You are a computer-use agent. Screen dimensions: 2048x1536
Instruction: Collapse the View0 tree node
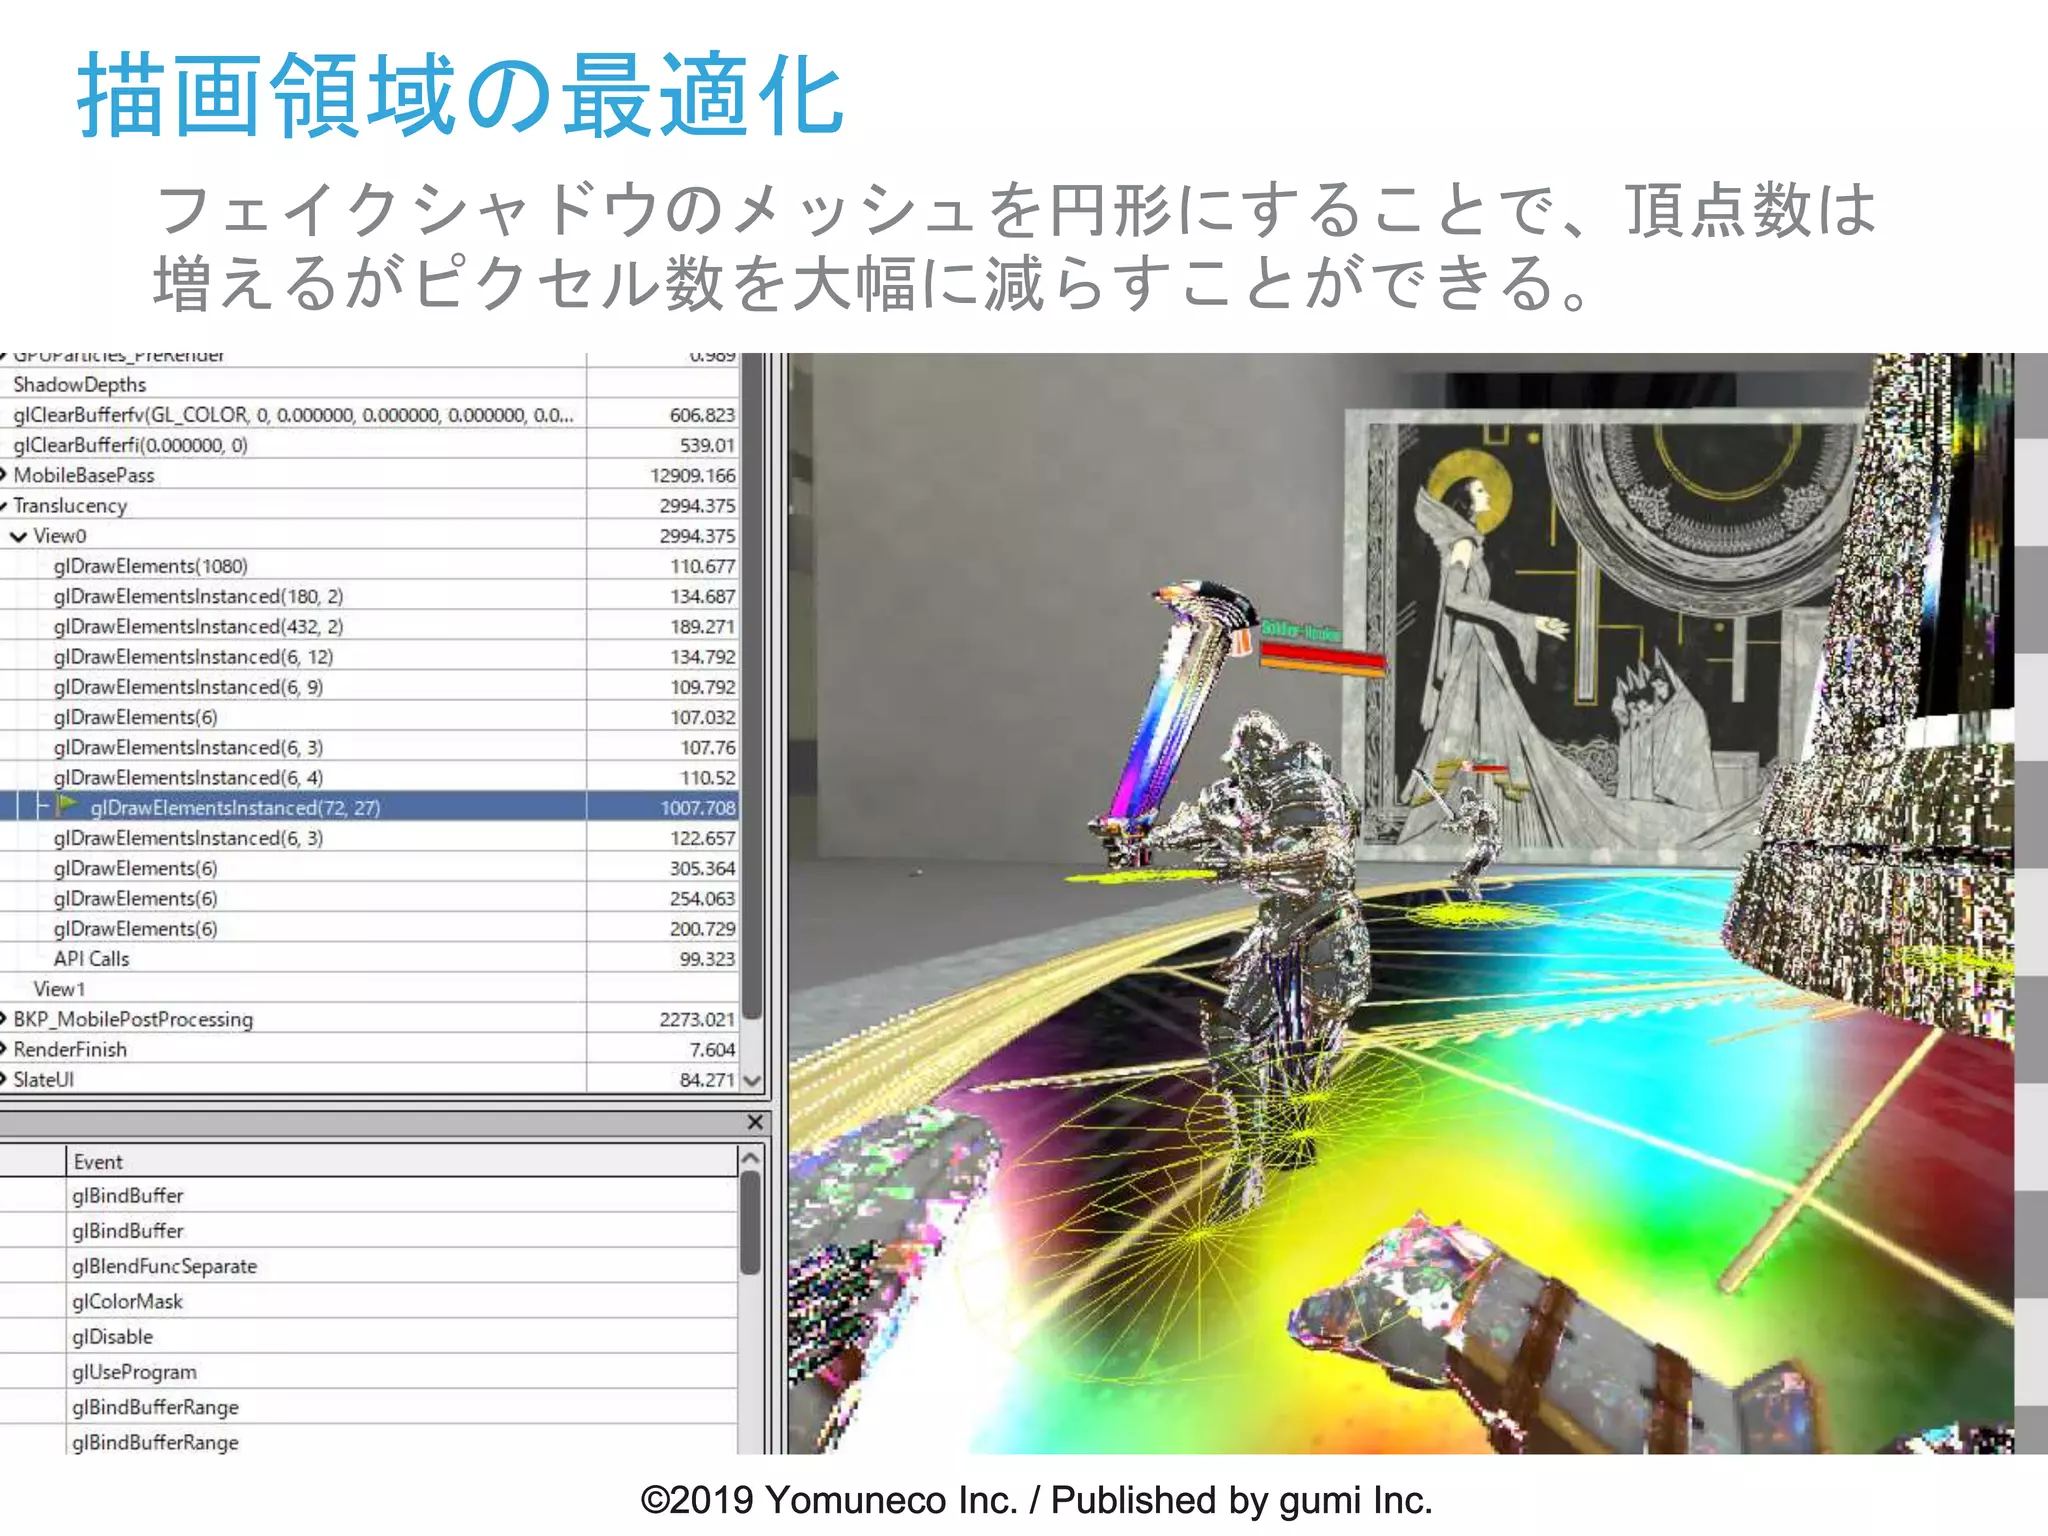point(18,536)
